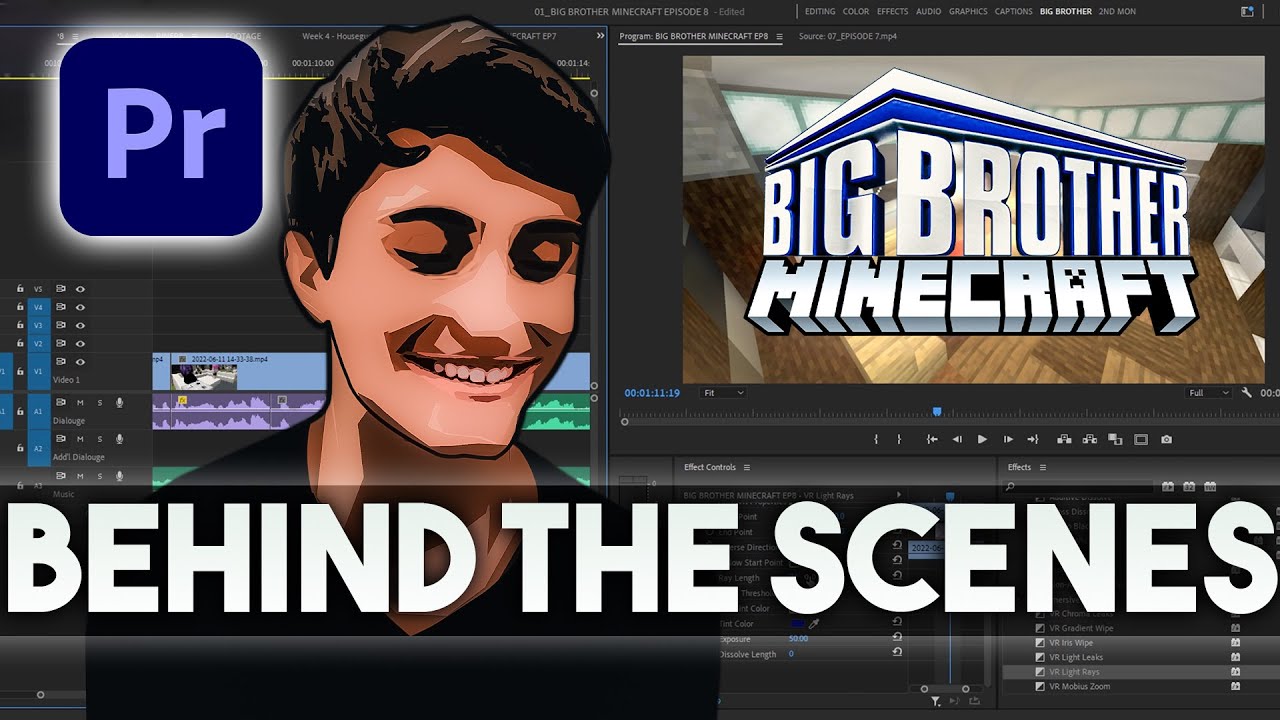Screen dimensions: 1280x720
Task: Hide Video 1 track output eye icon
Action: [x=80, y=362]
